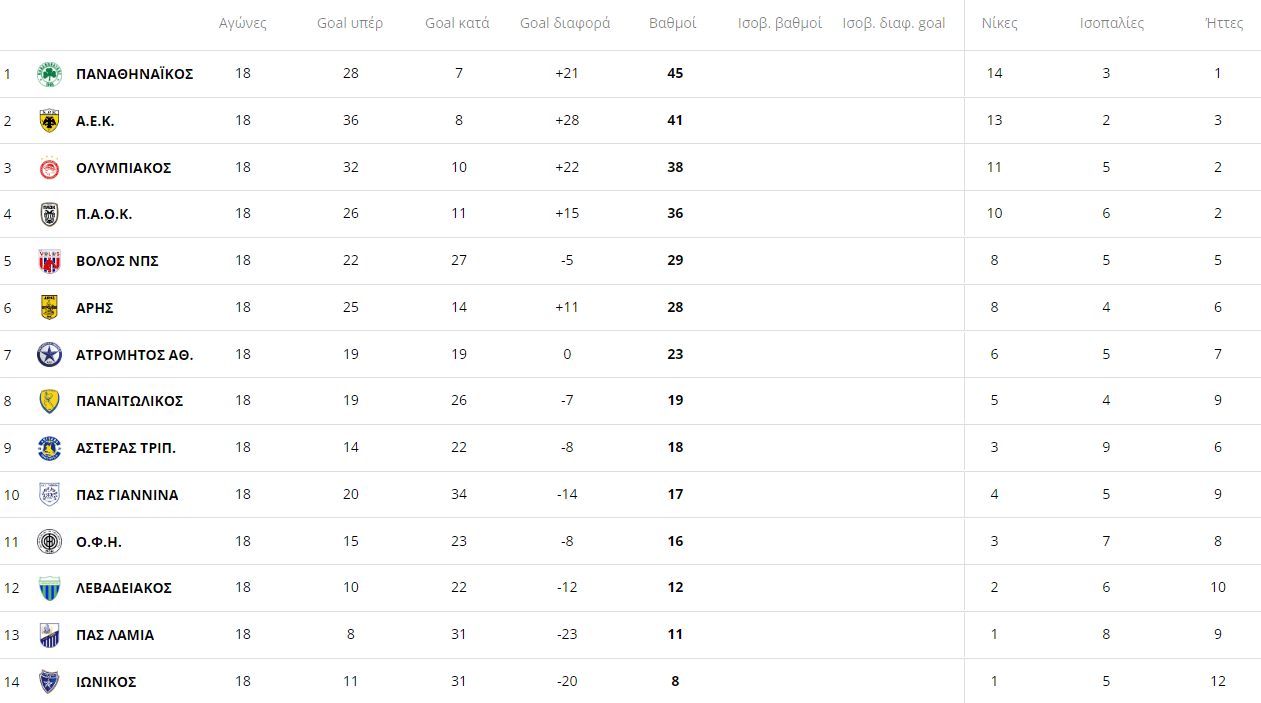The height and width of the screenshot is (703, 1261).
Task: Click the Αστέρας Τρίπ. club crest
Action: click(49, 448)
